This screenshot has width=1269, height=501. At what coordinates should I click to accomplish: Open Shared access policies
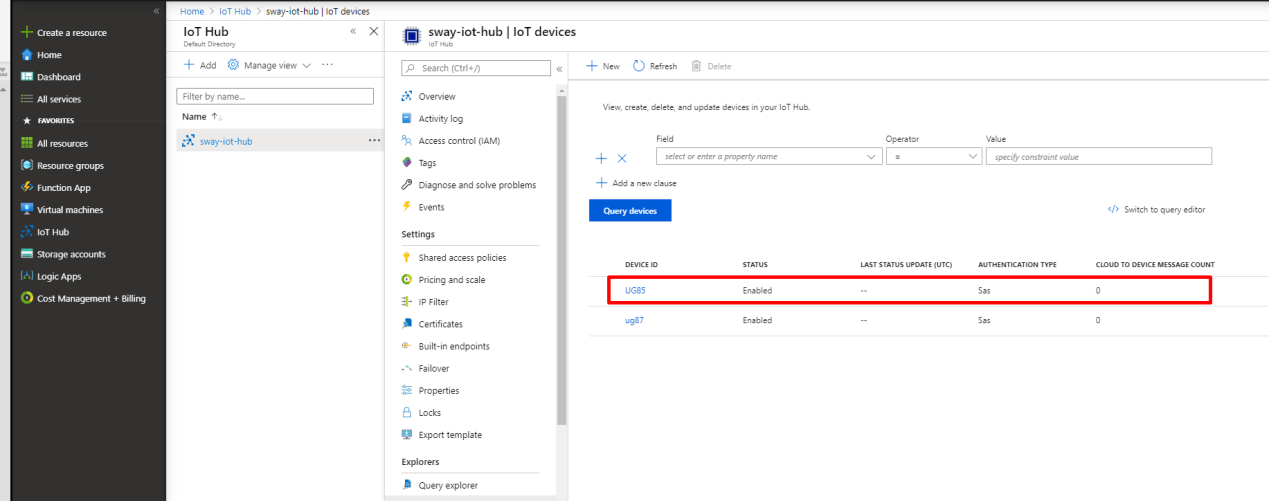click(462, 258)
